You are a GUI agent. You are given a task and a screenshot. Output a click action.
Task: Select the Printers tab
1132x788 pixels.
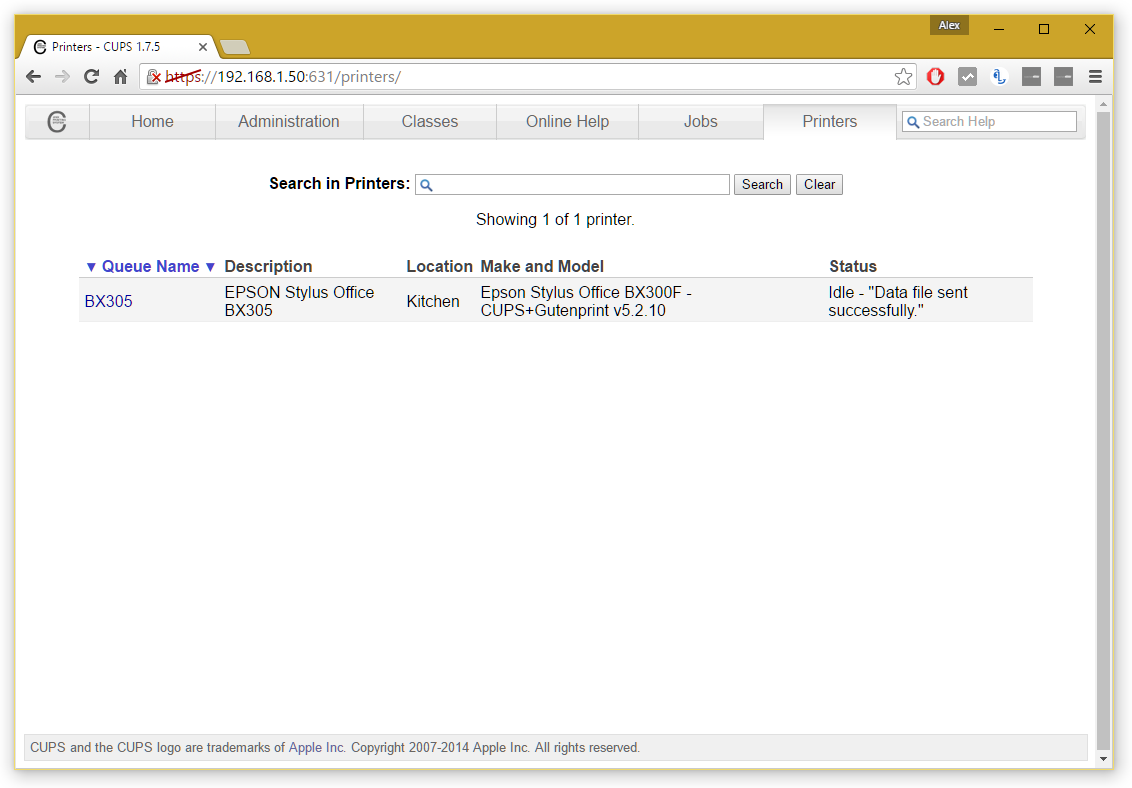coord(830,121)
